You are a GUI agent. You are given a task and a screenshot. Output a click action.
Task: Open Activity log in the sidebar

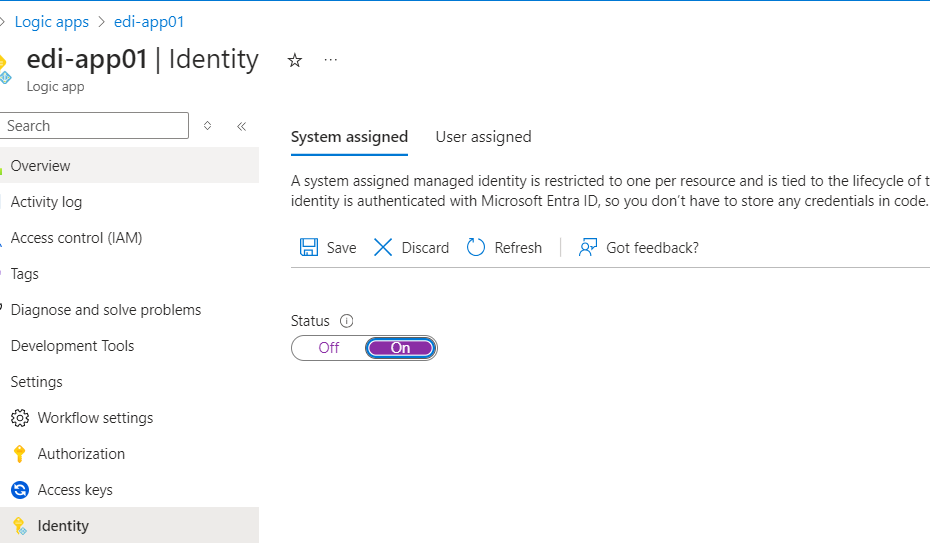129,202
